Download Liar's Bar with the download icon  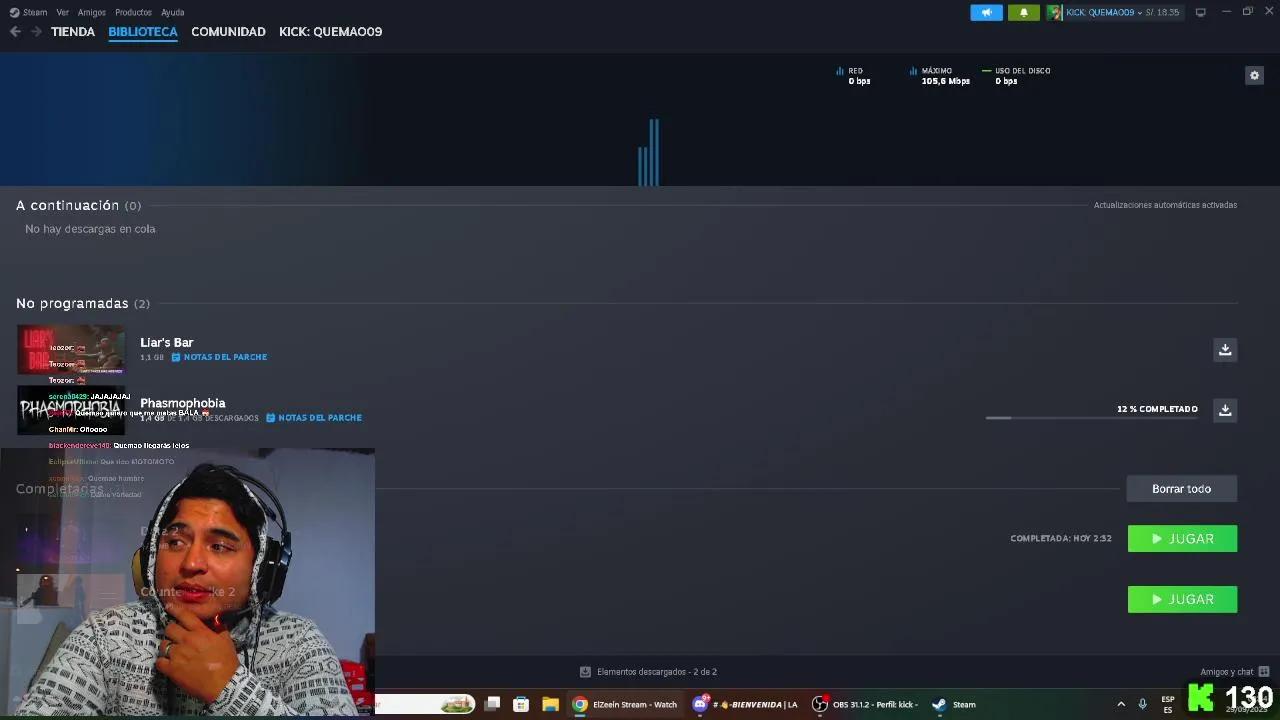pos(1225,349)
